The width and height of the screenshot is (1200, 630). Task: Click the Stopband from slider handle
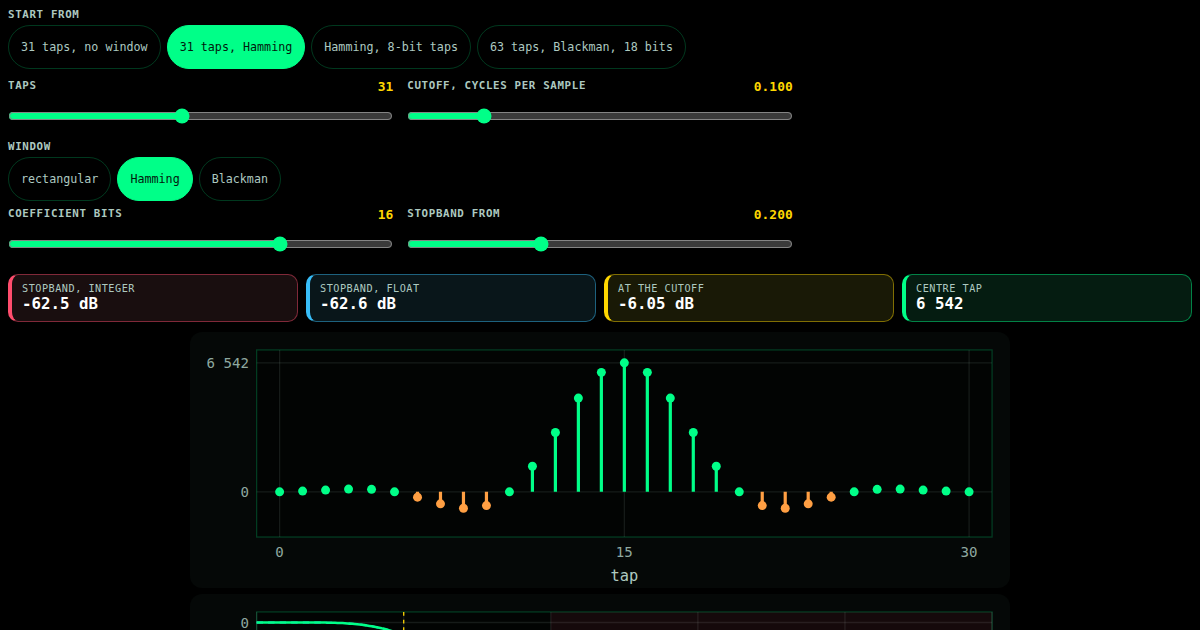coord(541,244)
